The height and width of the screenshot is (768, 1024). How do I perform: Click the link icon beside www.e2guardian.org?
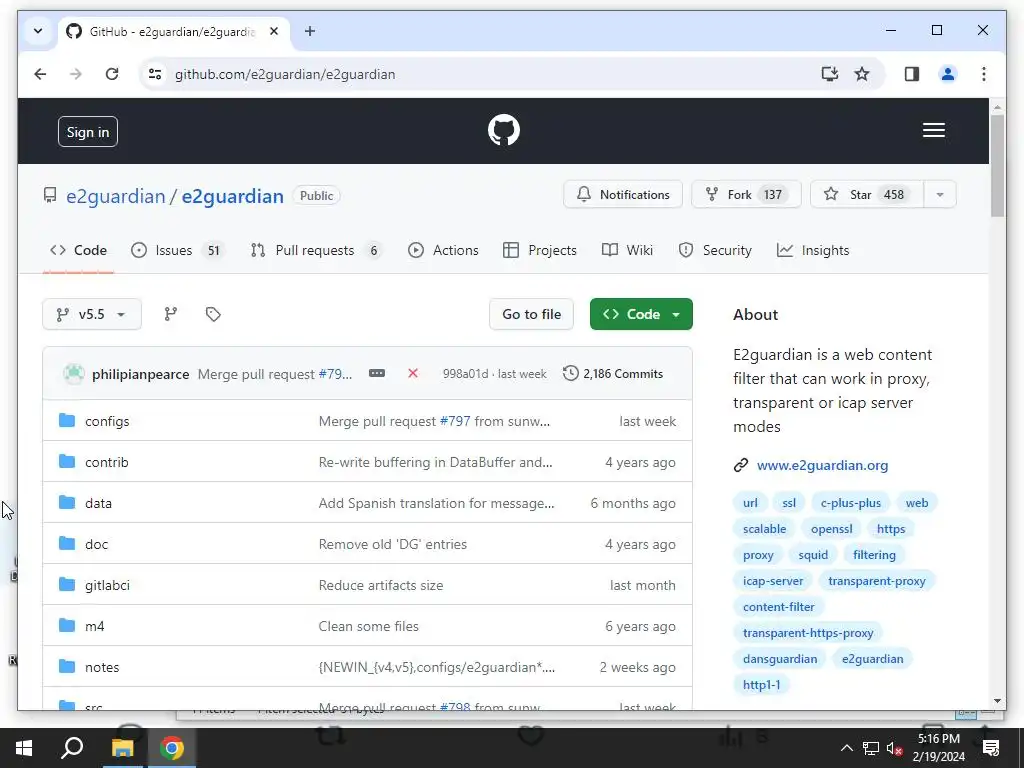741,465
